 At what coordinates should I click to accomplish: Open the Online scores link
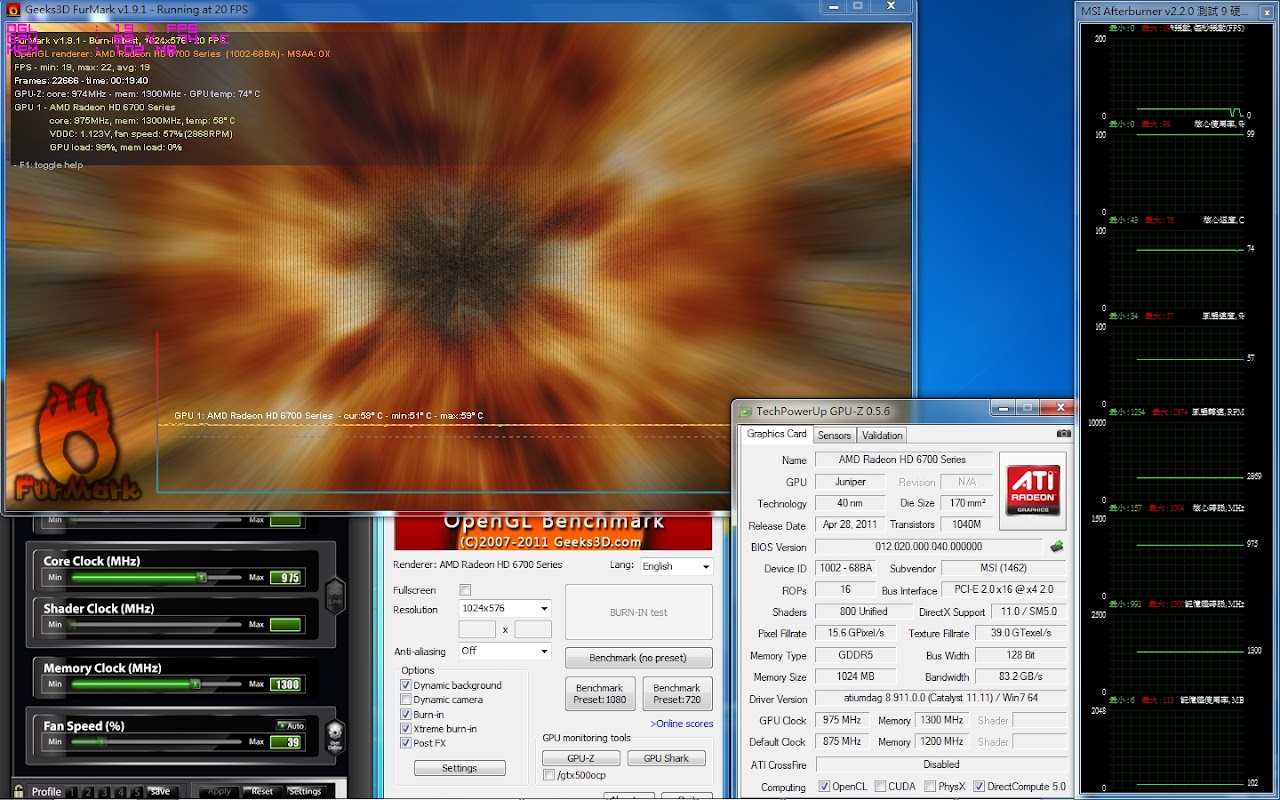click(682, 724)
